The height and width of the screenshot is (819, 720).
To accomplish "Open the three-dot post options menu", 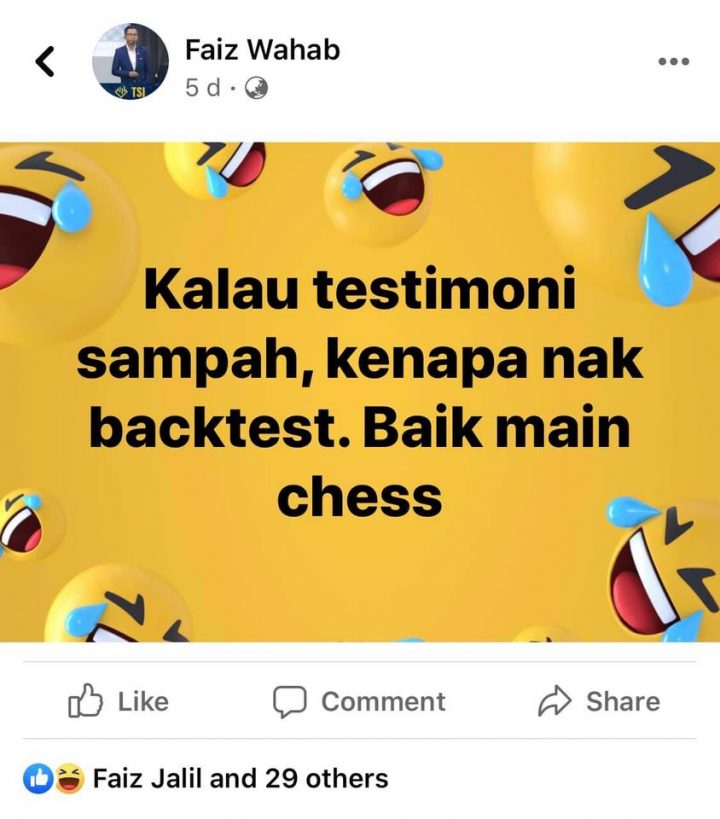I will (673, 61).
